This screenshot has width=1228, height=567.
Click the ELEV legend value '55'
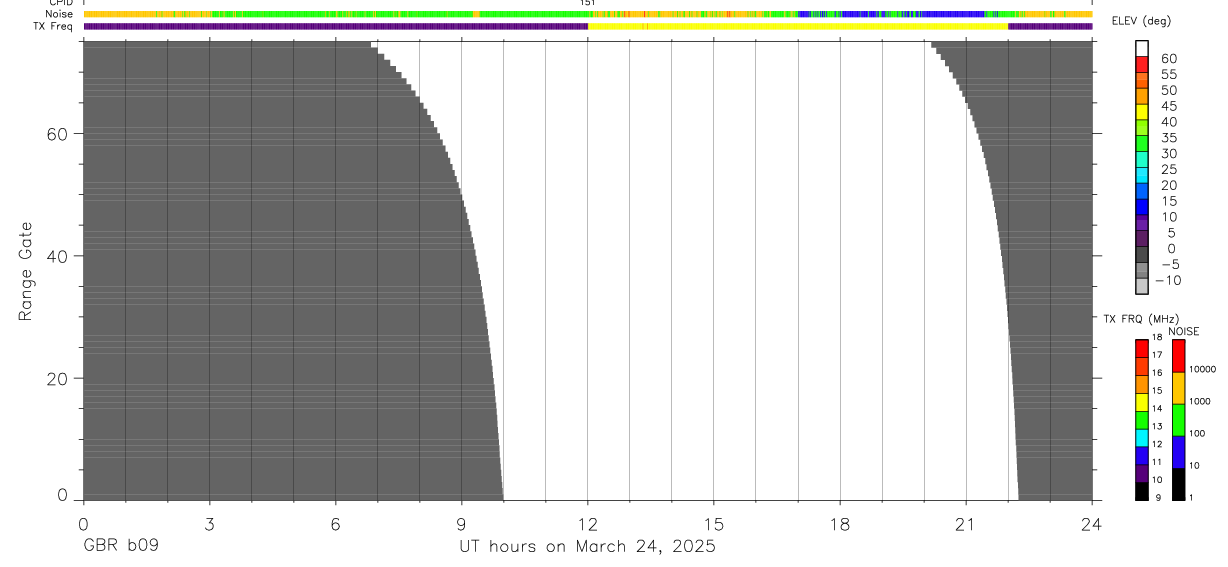point(1169,74)
